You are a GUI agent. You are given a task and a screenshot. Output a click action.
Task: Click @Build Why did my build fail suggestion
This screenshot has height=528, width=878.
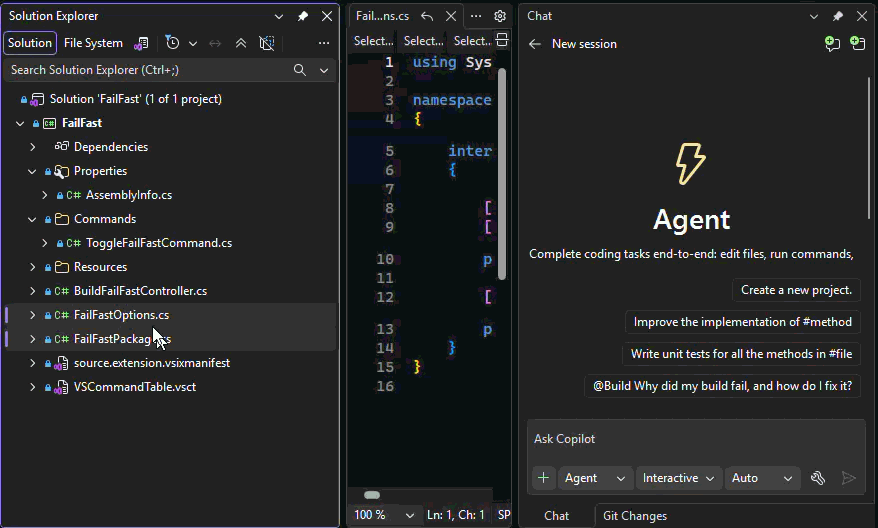[722, 386]
